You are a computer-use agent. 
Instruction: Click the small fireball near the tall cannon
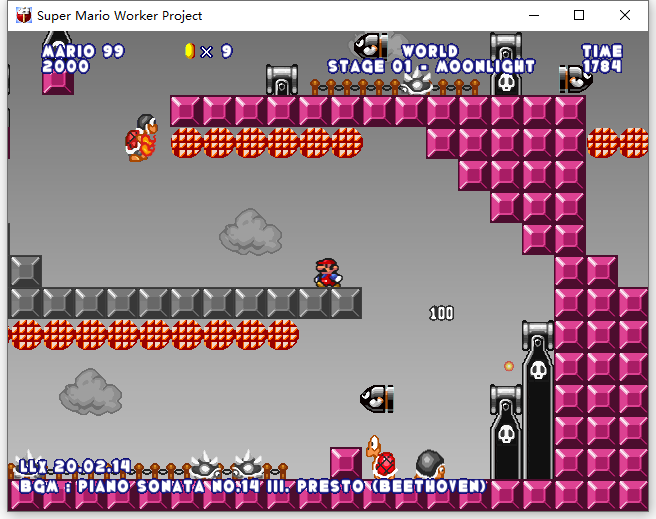coord(509,366)
